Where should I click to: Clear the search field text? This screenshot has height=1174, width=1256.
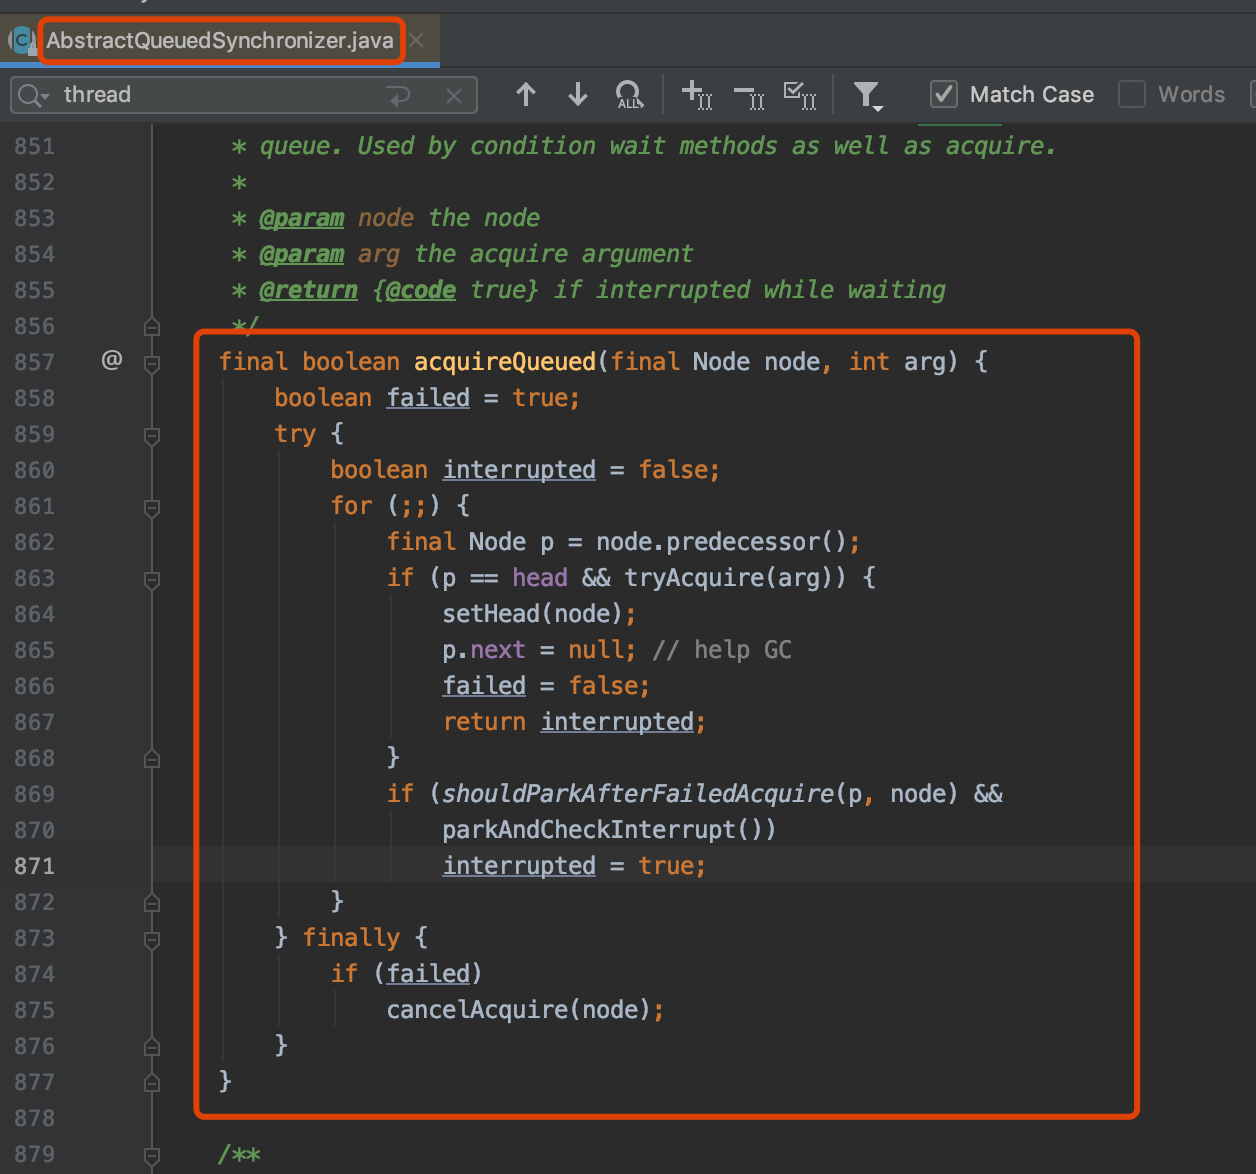(x=454, y=96)
